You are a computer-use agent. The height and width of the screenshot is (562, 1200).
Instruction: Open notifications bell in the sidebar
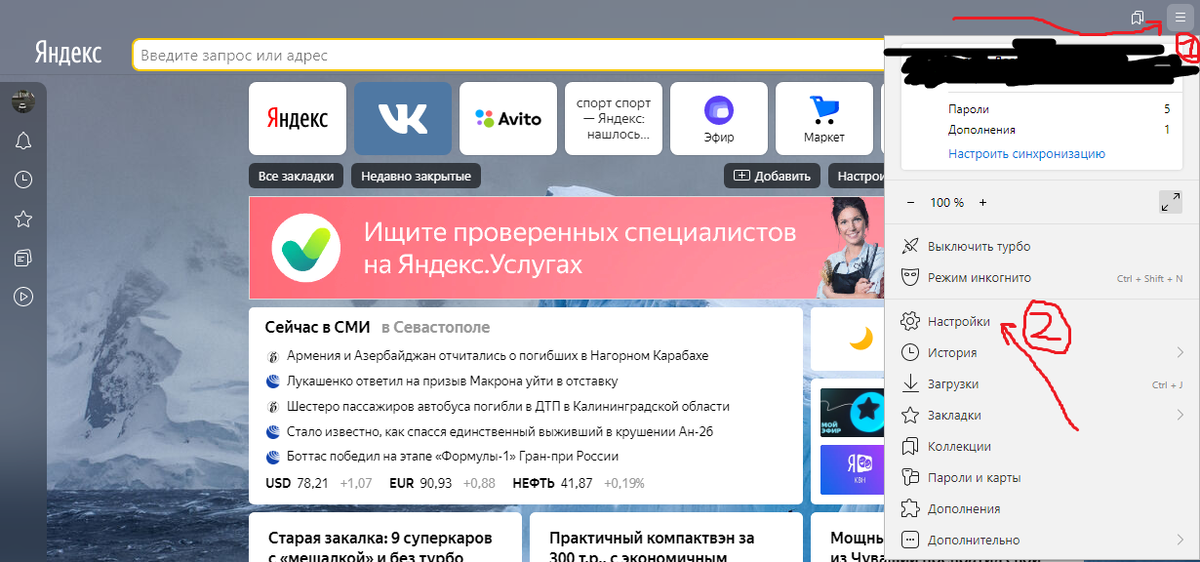(x=23, y=141)
